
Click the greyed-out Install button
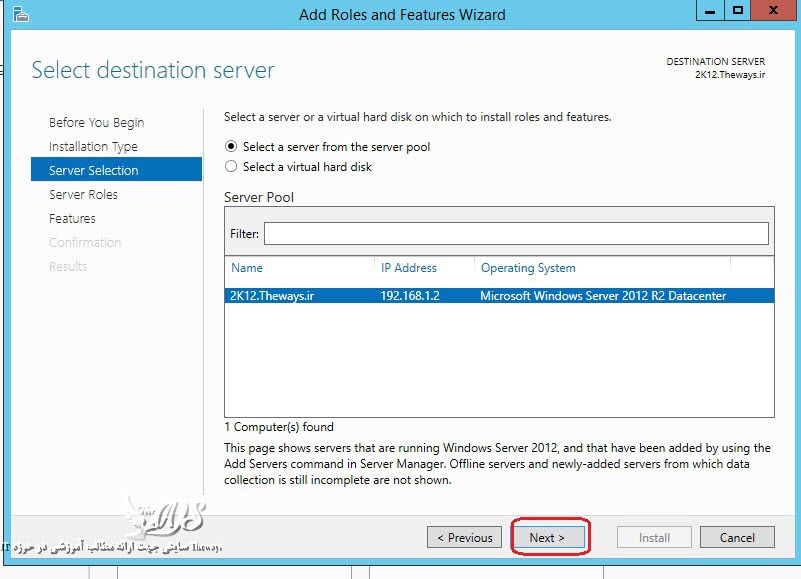654,538
